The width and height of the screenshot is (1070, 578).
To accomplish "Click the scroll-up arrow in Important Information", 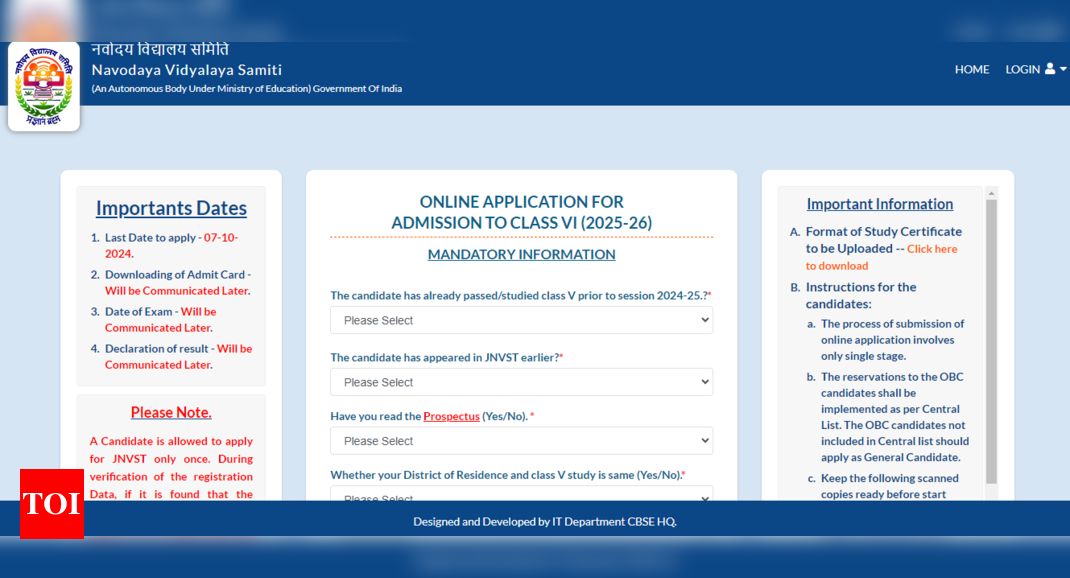I will click(992, 194).
